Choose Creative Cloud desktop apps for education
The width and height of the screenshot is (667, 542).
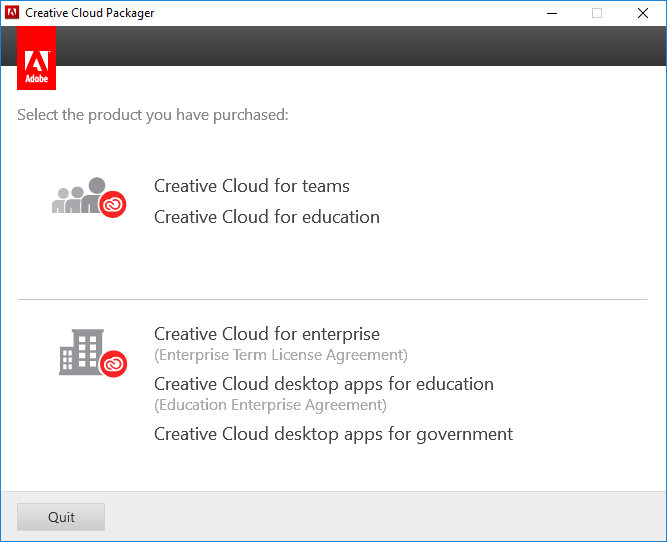(324, 384)
